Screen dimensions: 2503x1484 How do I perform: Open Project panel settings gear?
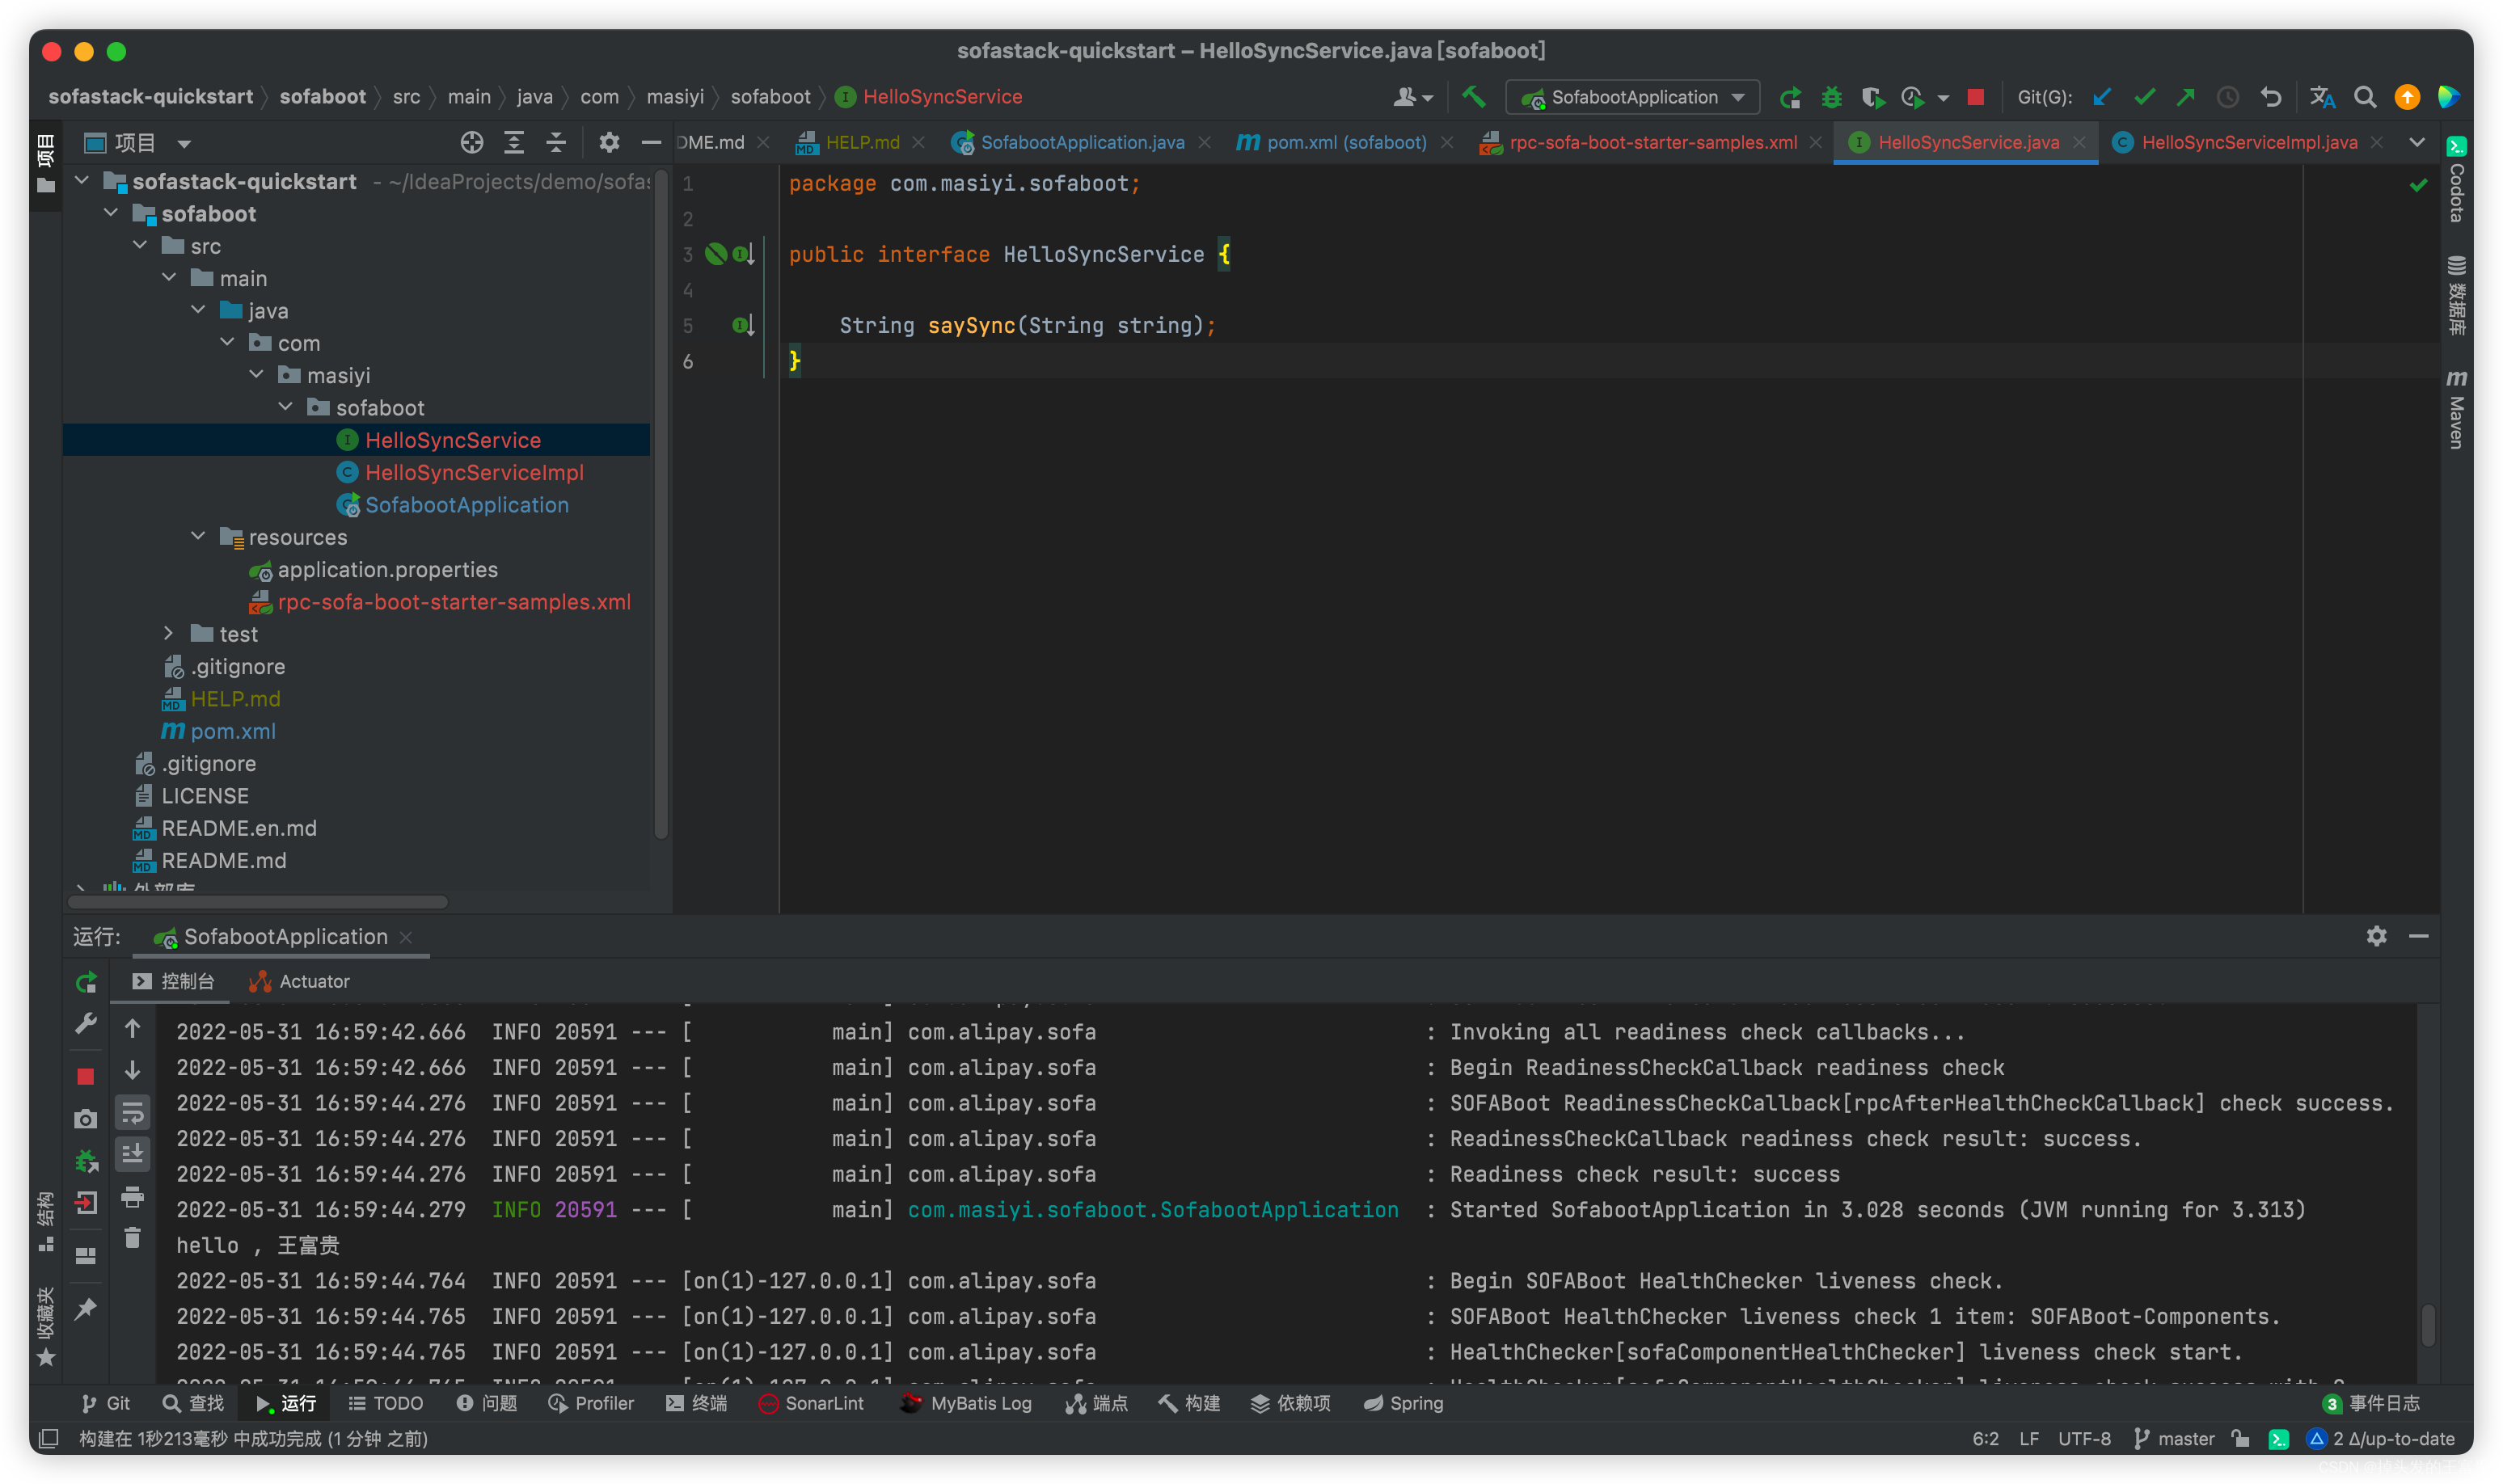(x=609, y=143)
